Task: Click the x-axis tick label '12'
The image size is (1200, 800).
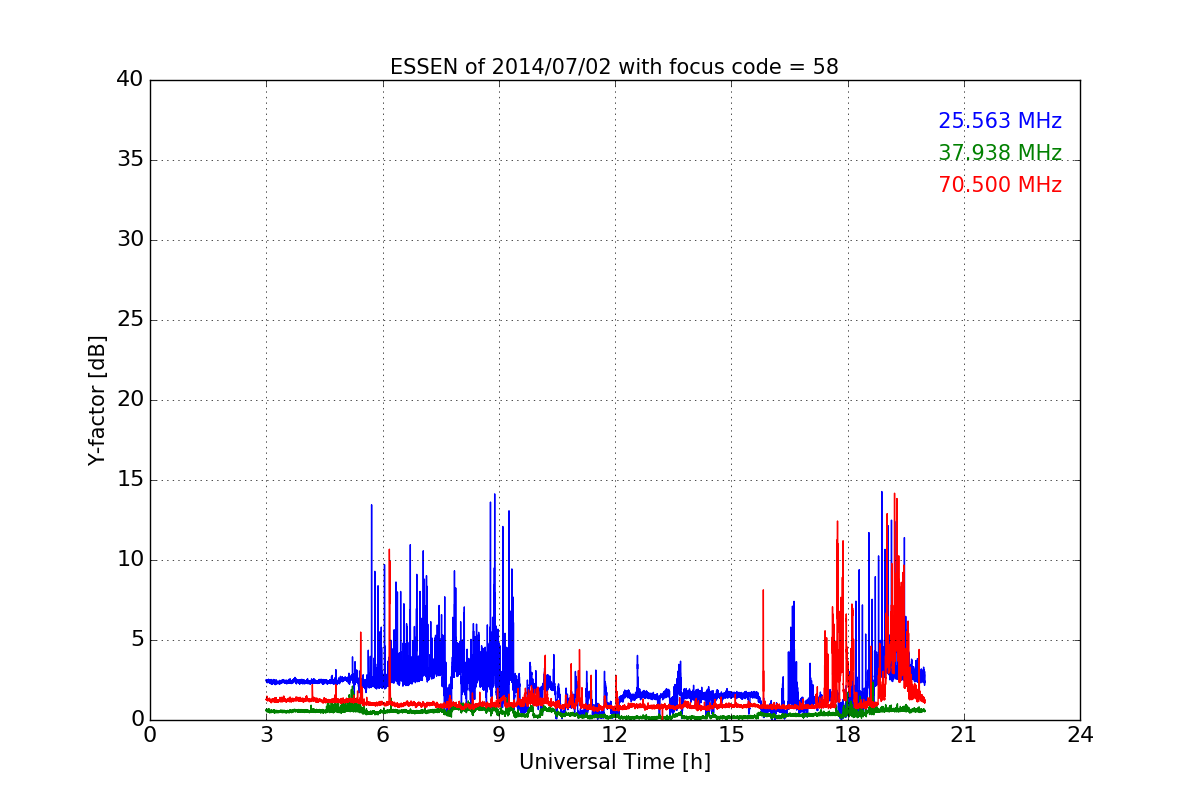Action: pos(615,735)
